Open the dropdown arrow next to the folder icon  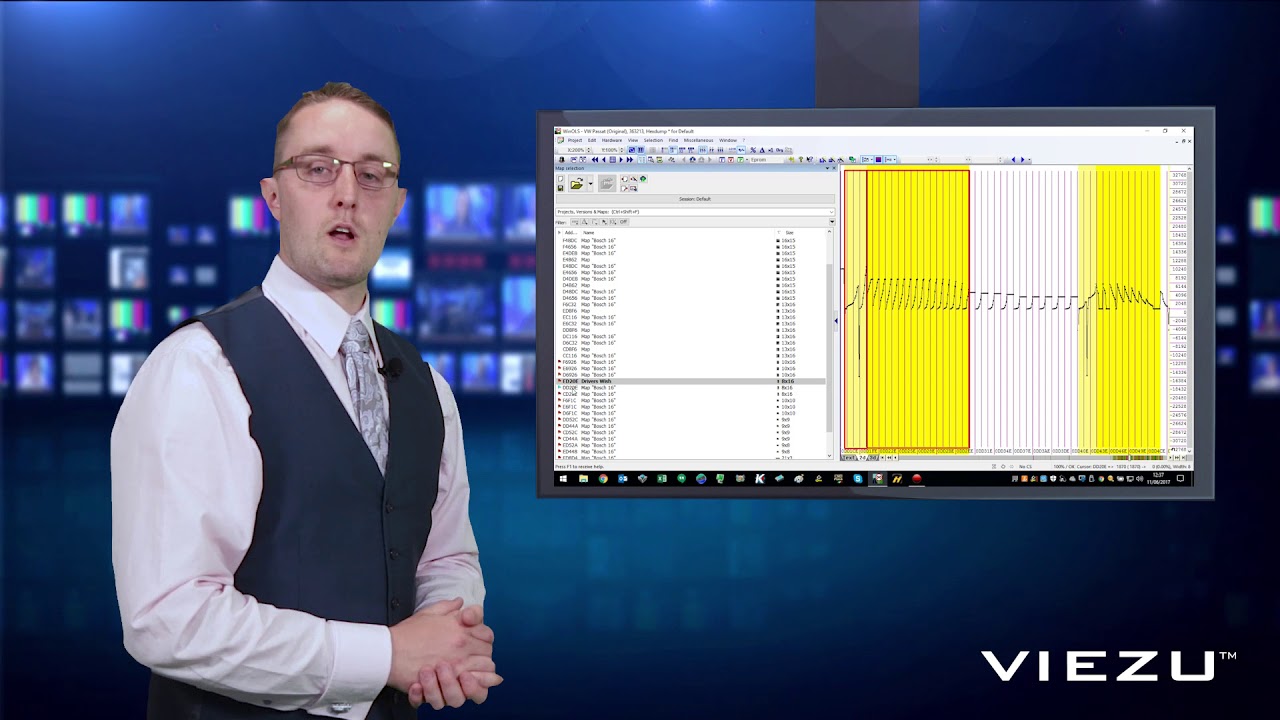click(x=590, y=184)
